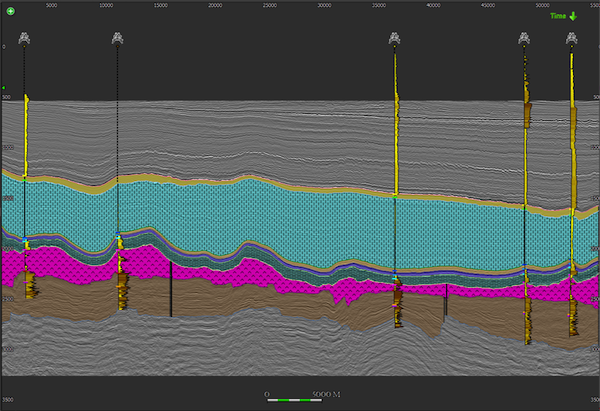Screen dimensions: 600x411
Task: Select the leftmost well derrick icon
Action: coord(24,38)
